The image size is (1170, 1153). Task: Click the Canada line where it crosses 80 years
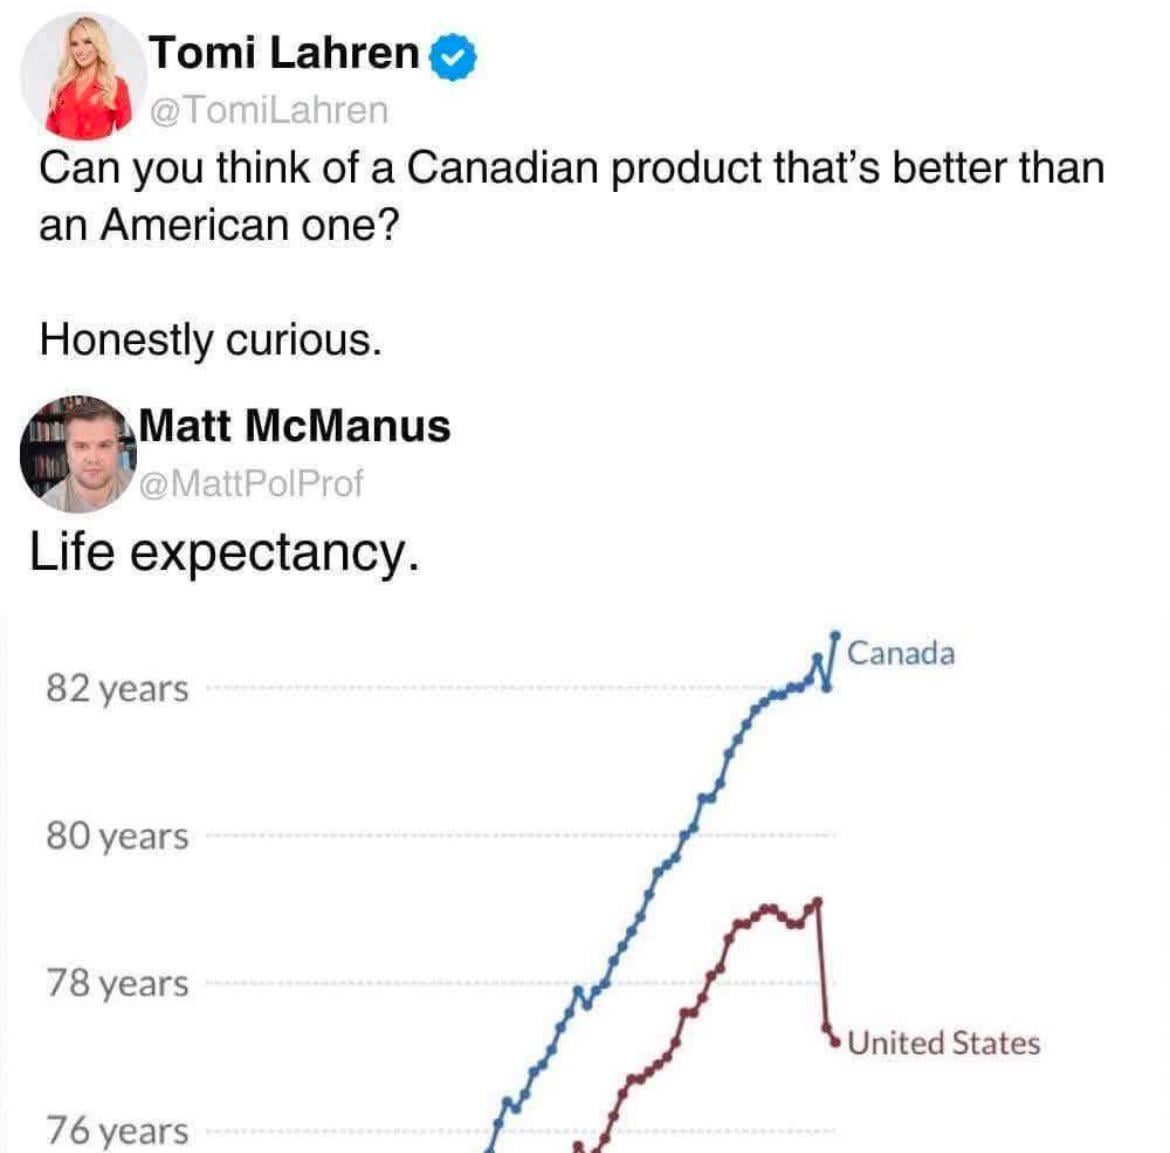coord(686,834)
